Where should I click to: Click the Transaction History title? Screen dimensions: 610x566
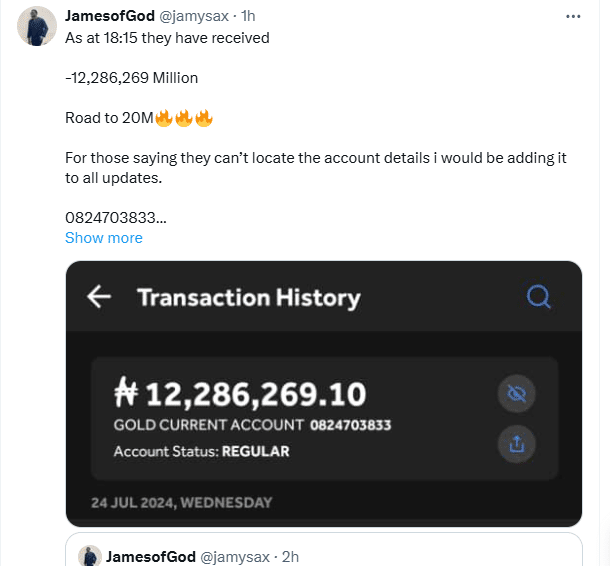(248, 297)
